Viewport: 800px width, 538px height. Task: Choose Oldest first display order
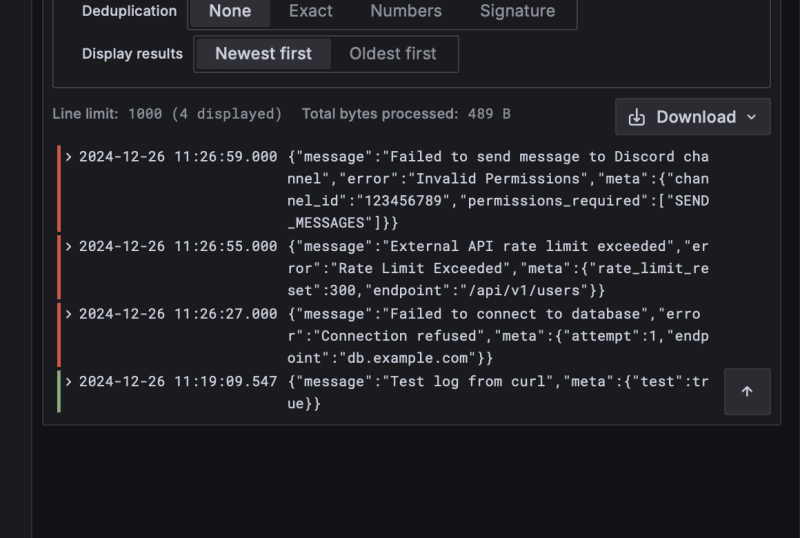[393, 54]
